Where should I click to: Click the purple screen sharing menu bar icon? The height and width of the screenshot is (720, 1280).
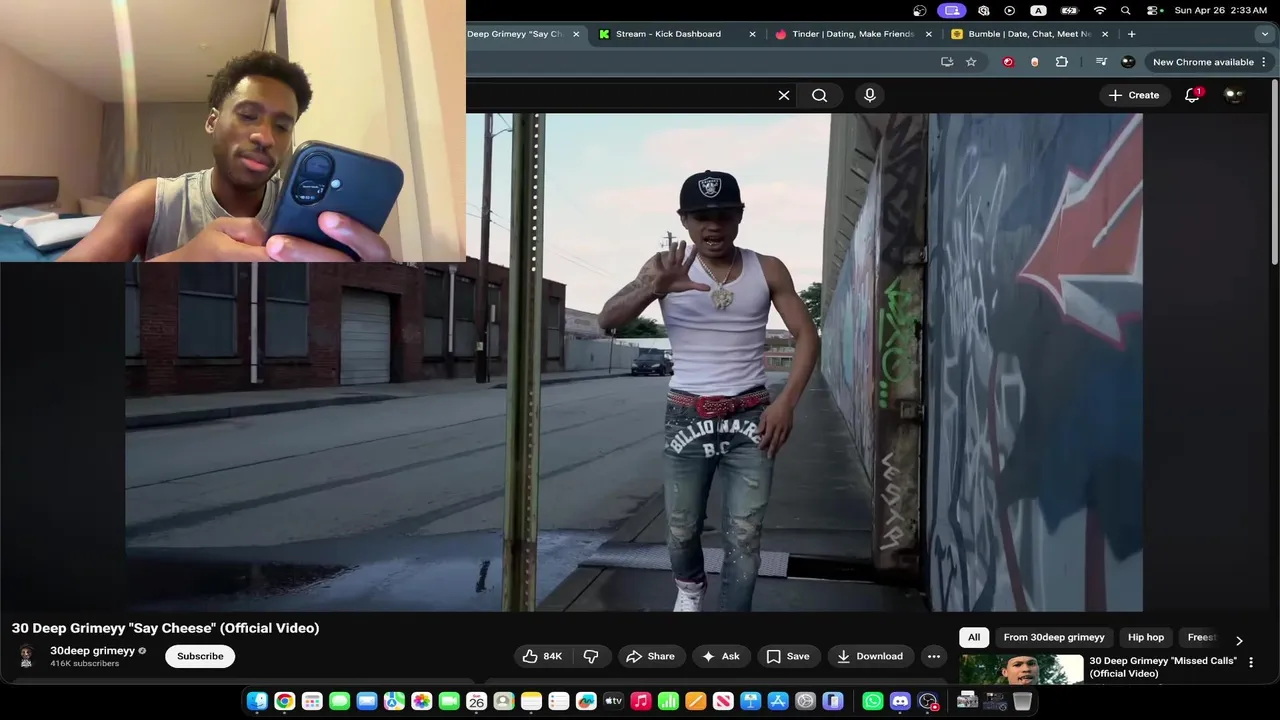[951, 10]
